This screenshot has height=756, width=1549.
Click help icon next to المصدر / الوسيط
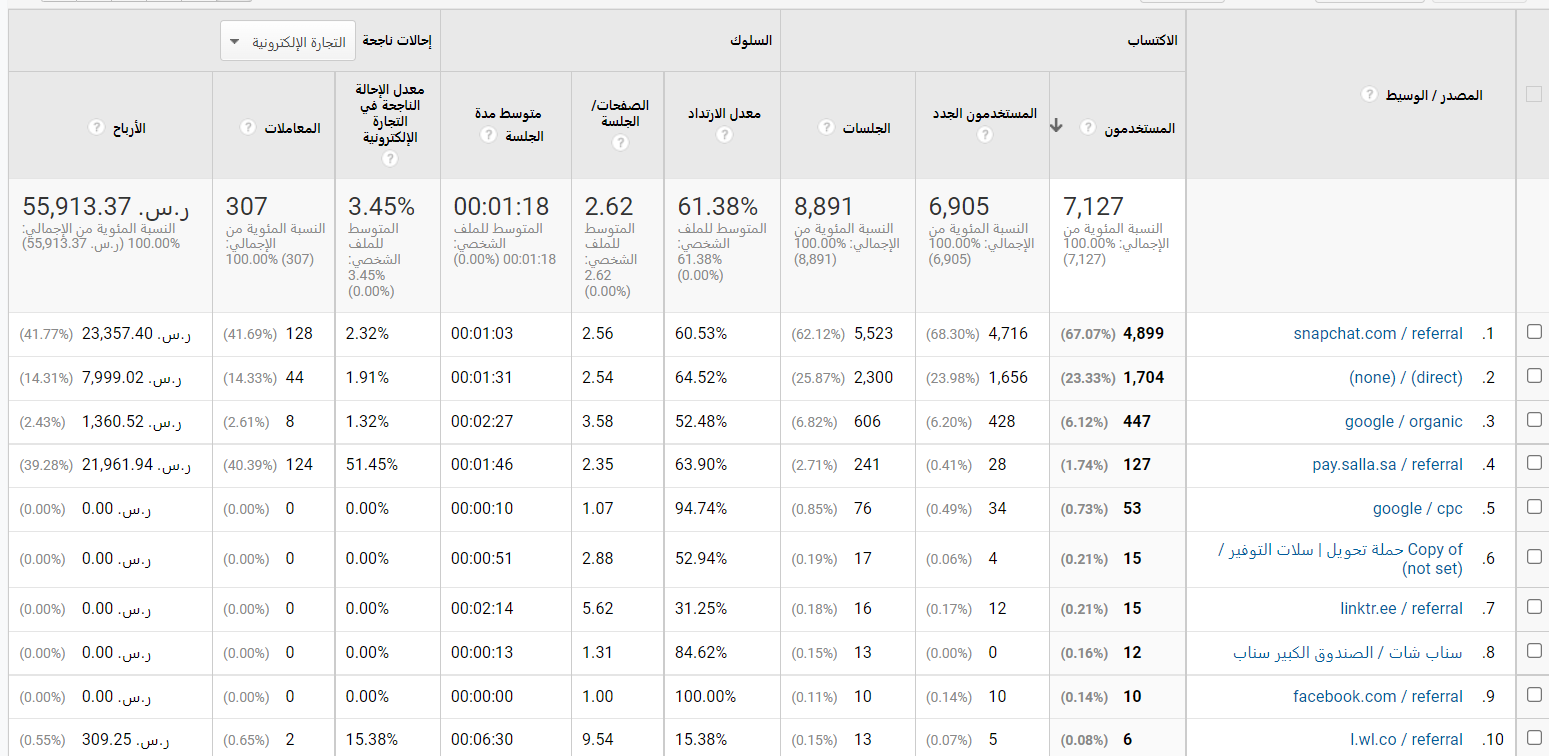click(x=1369, y=95)
